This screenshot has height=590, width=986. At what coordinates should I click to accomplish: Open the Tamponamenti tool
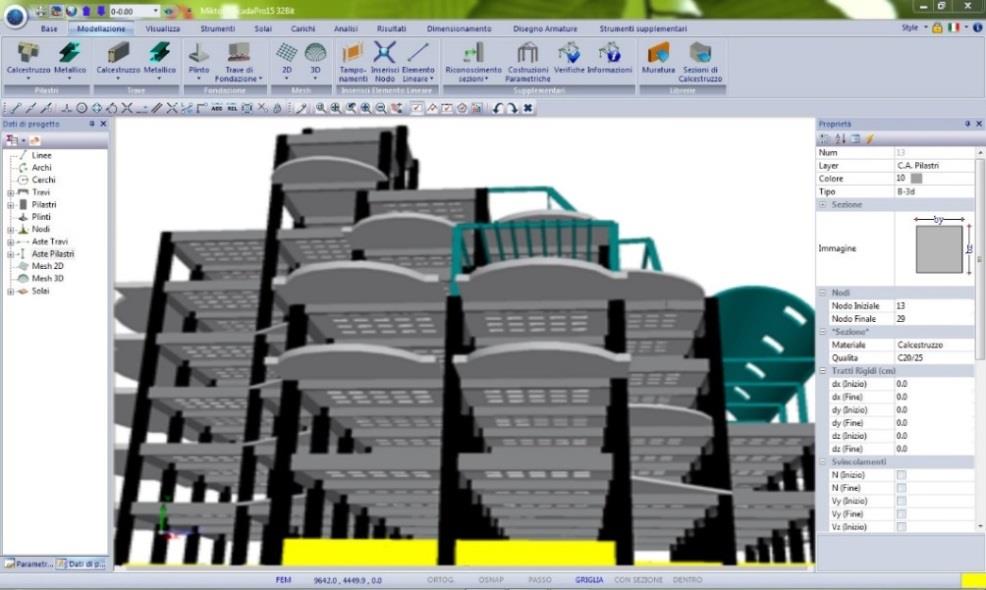click(x=353, y=62)
